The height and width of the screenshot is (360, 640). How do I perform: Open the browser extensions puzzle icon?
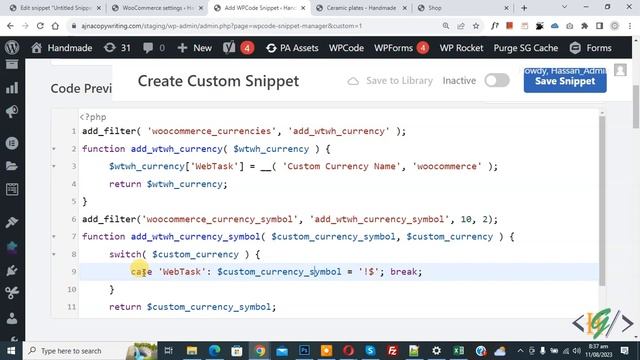(x=584, y=26)
